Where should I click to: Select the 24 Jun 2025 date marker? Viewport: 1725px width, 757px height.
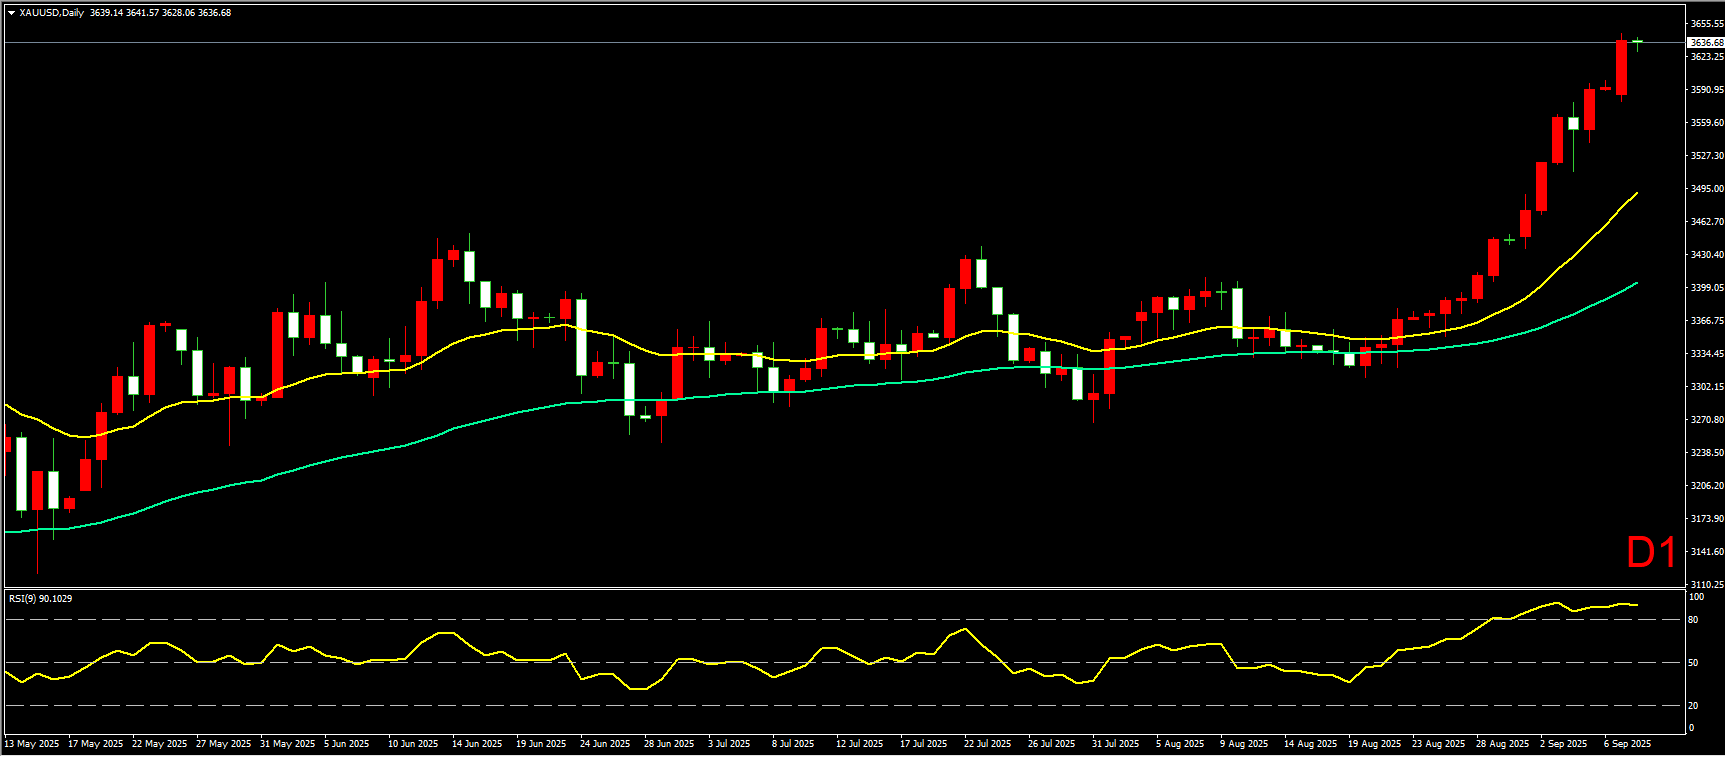pyautogui.click(x=605, y=743)
